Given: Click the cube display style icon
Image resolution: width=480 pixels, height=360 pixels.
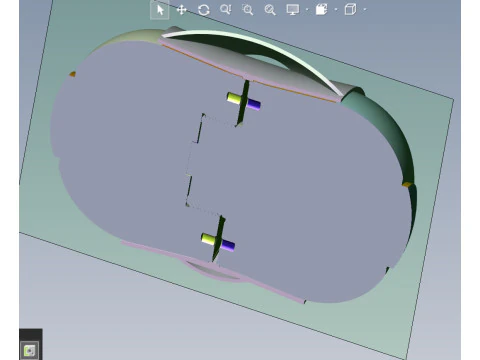Looking at the screenshot, I should pos(350,10).
